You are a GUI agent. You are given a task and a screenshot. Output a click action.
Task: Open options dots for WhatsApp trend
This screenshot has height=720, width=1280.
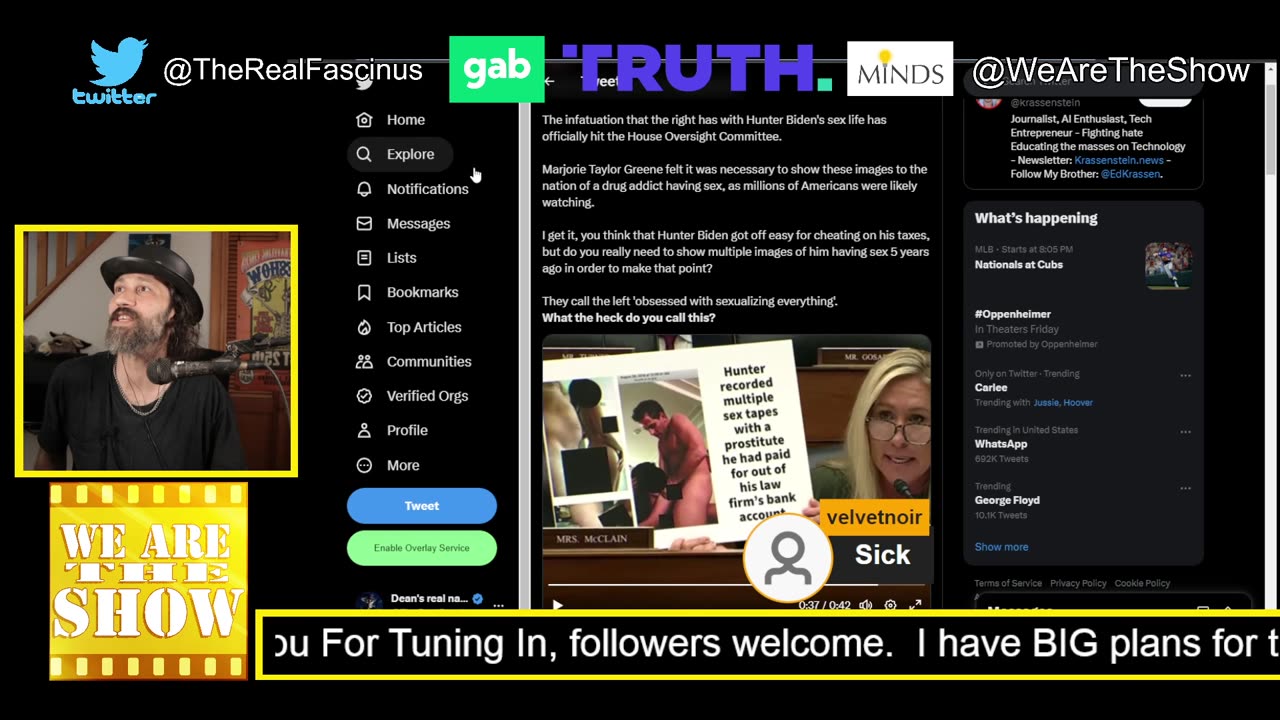[x=1185, y=432]
